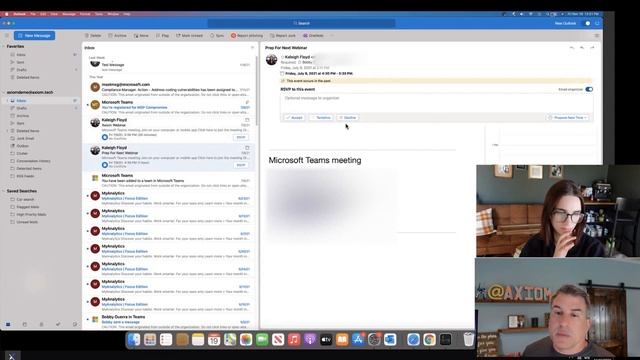This screenshot has width=640, height=360.
Task: Collapse the axiomdemo account folder tree
Action: [4, 92]
